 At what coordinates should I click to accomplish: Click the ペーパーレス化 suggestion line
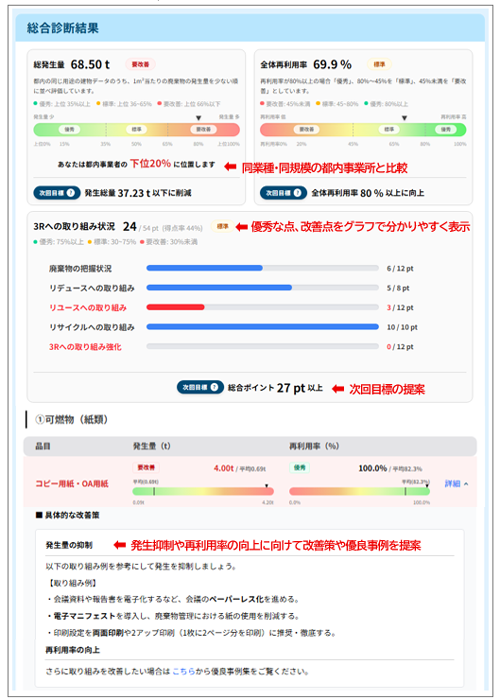tap(172, 599)
